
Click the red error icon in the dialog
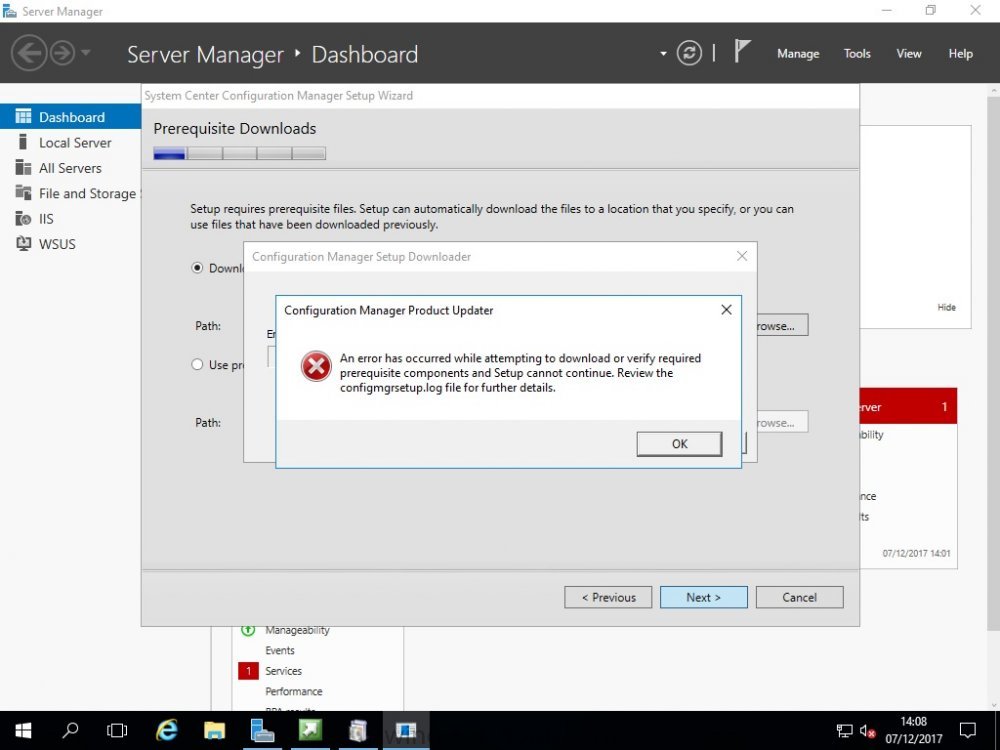[x=316, y=366]
